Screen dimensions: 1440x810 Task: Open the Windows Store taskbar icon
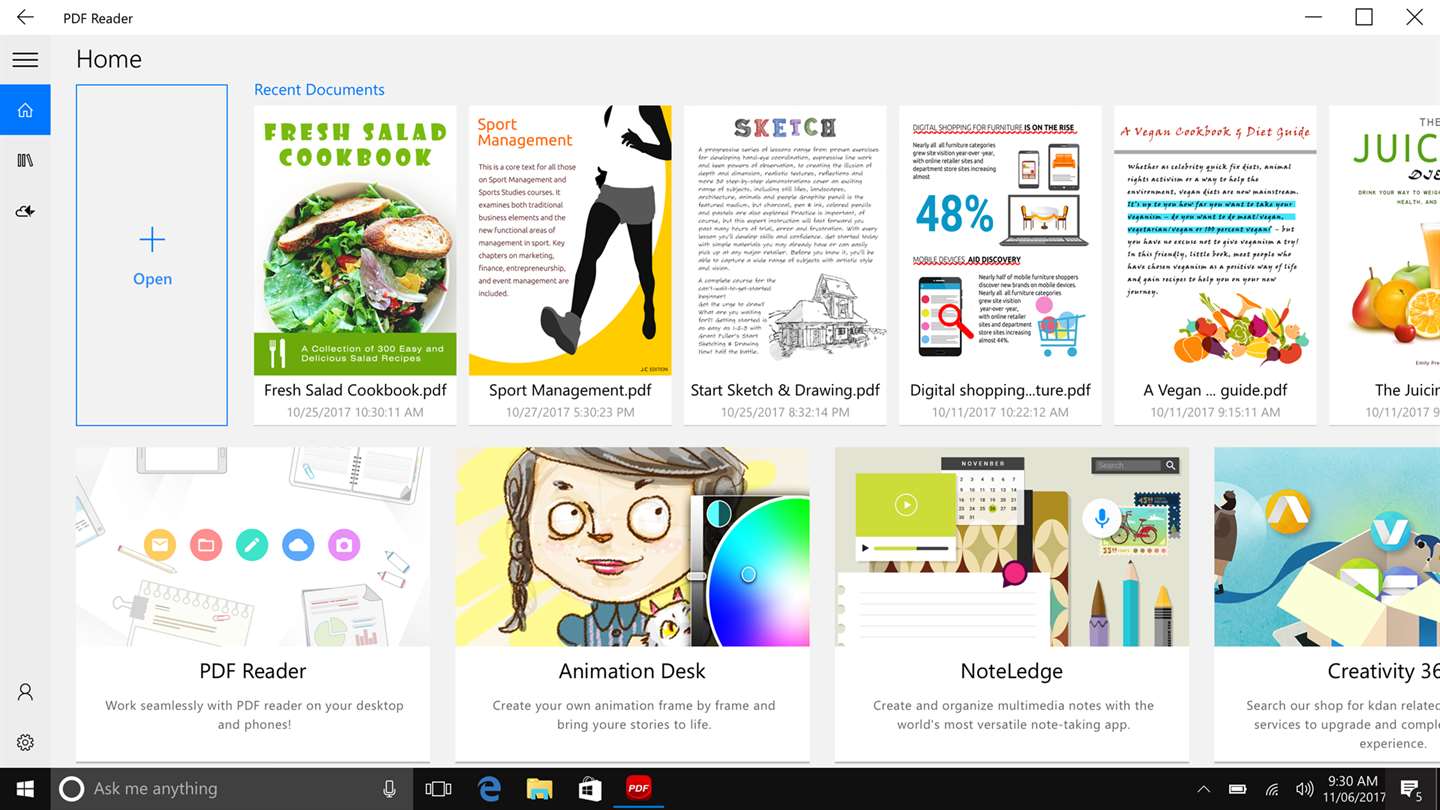pos(590,789)
